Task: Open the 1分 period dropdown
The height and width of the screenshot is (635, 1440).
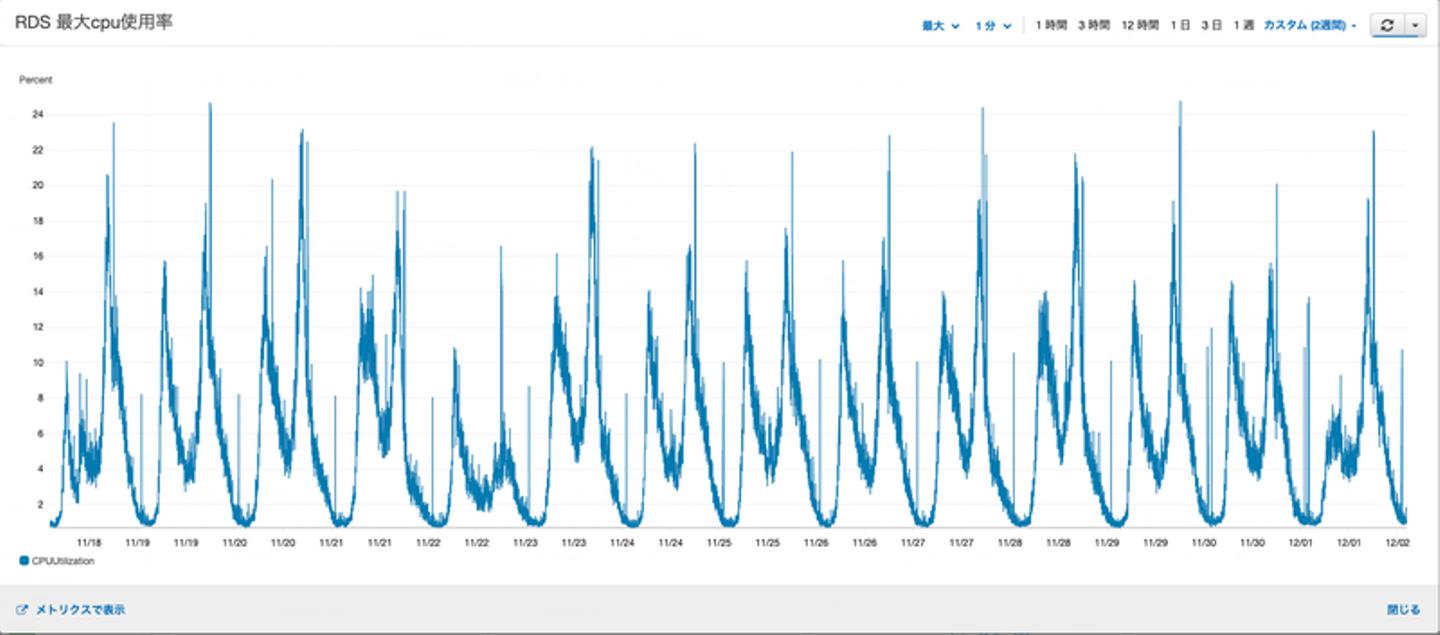Action: [993, 26]
